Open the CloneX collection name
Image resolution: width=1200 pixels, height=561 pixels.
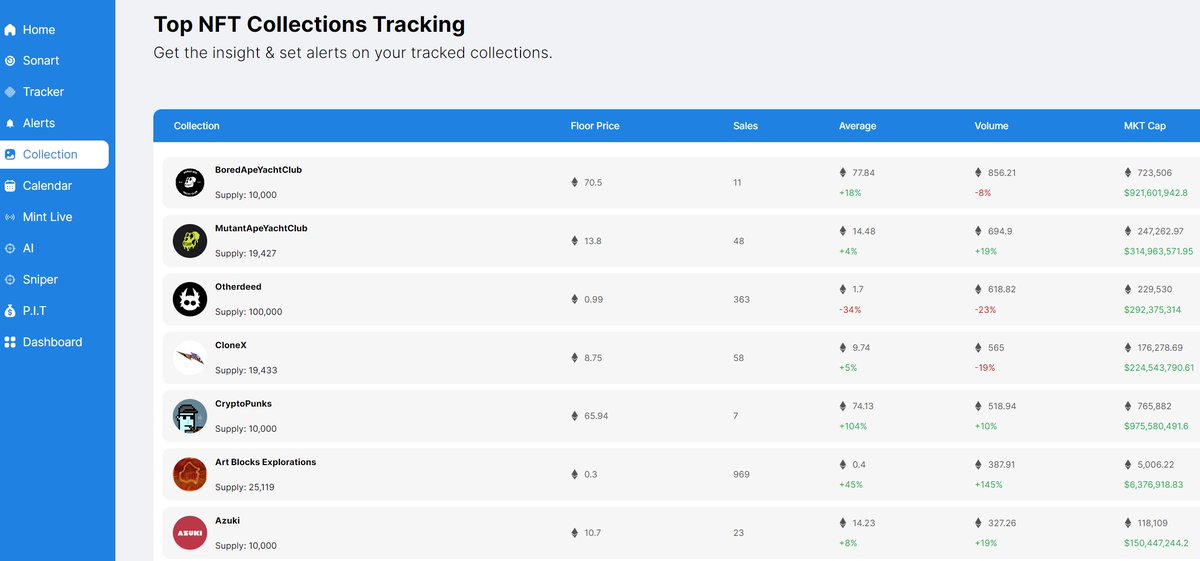click(231, 345)
